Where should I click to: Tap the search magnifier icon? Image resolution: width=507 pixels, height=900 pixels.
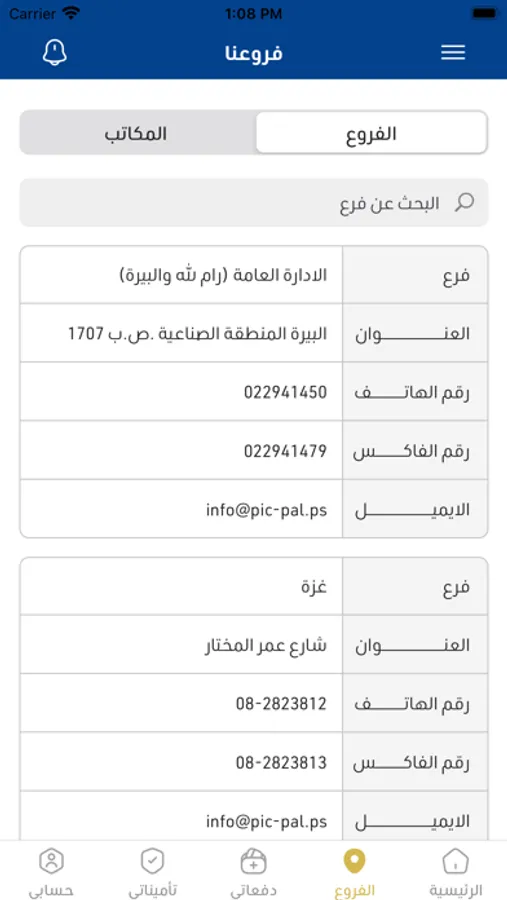pos(464,202)
